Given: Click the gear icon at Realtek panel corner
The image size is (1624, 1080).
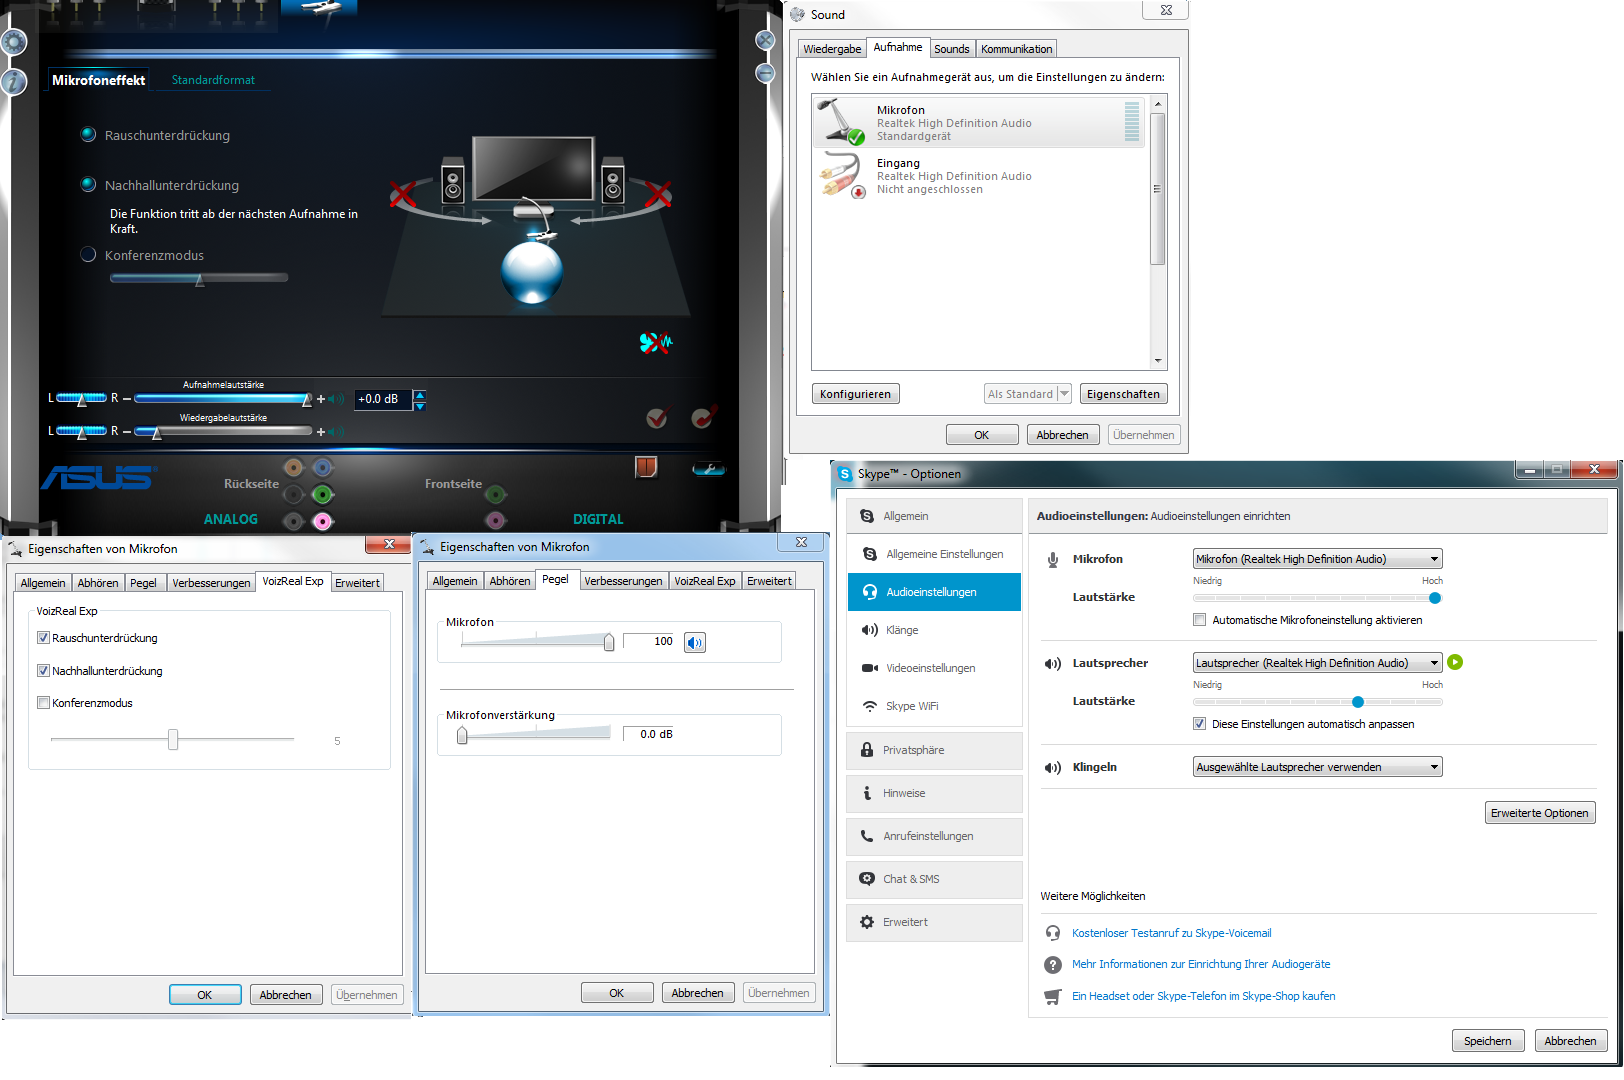Looking at the screenshot, I should 13,42.
